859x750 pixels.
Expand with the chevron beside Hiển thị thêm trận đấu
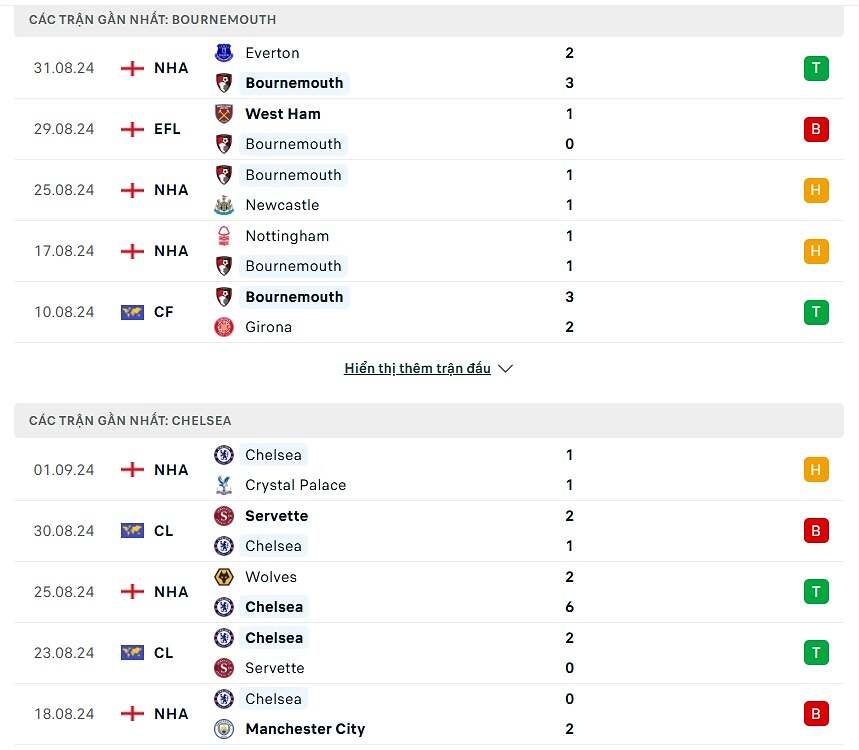[505, 369]
